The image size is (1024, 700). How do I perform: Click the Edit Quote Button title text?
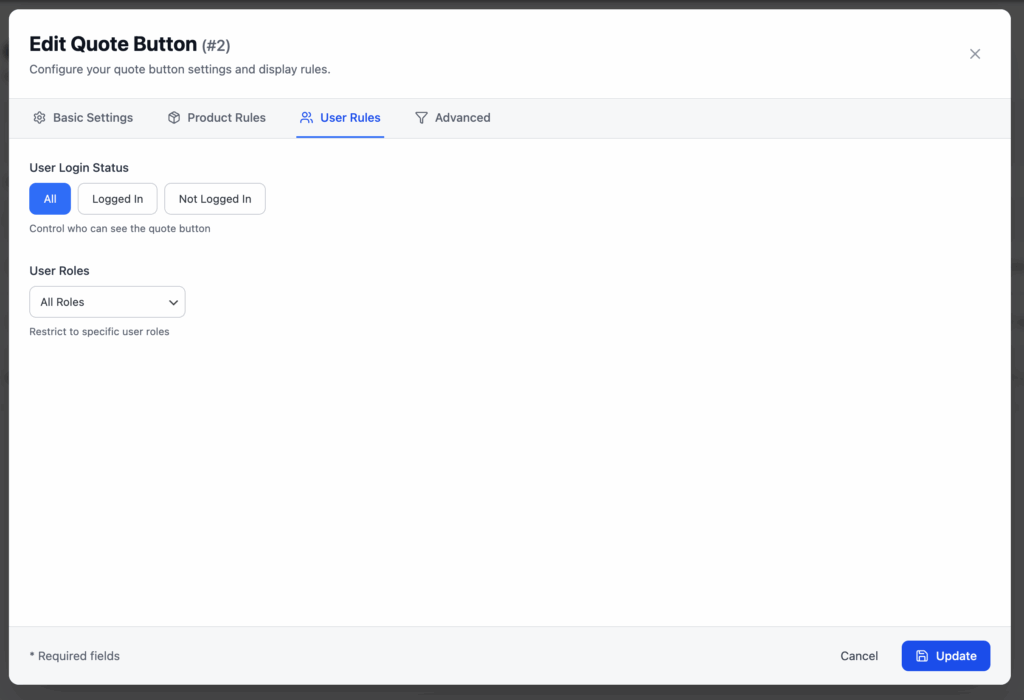[x=113, y=45]
